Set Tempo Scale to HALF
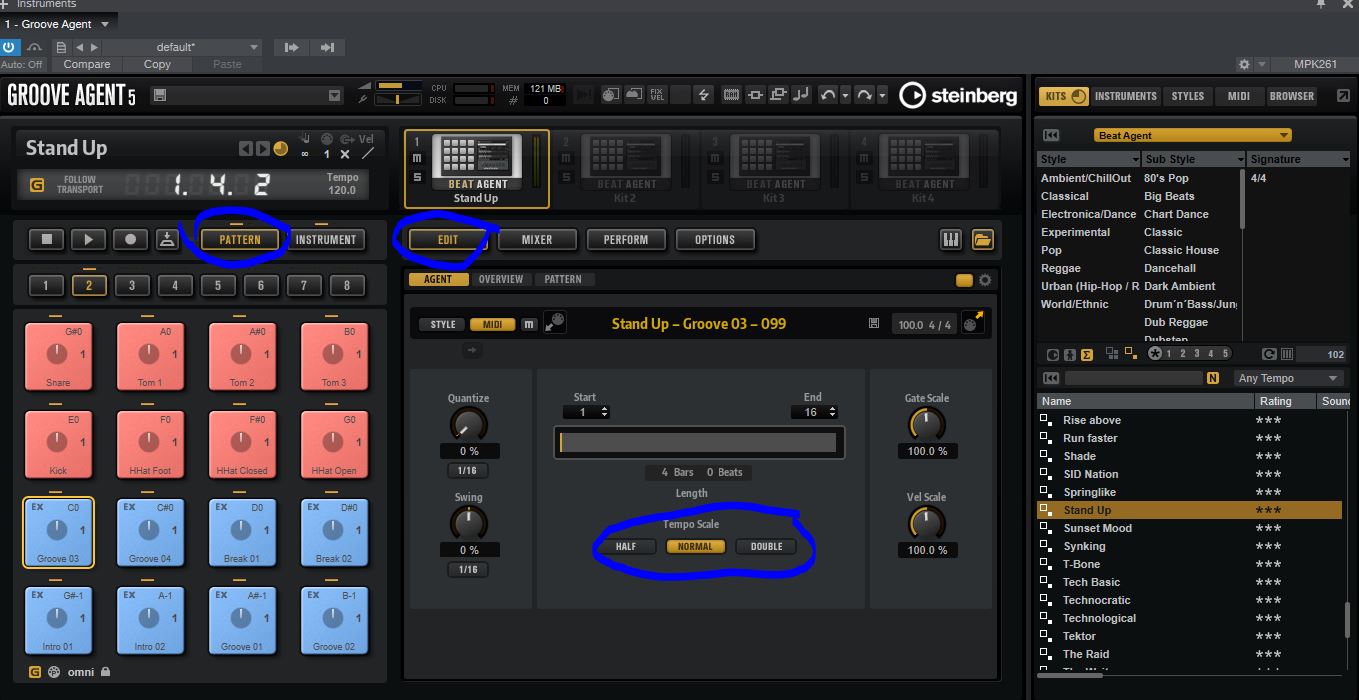 (626, 546)
